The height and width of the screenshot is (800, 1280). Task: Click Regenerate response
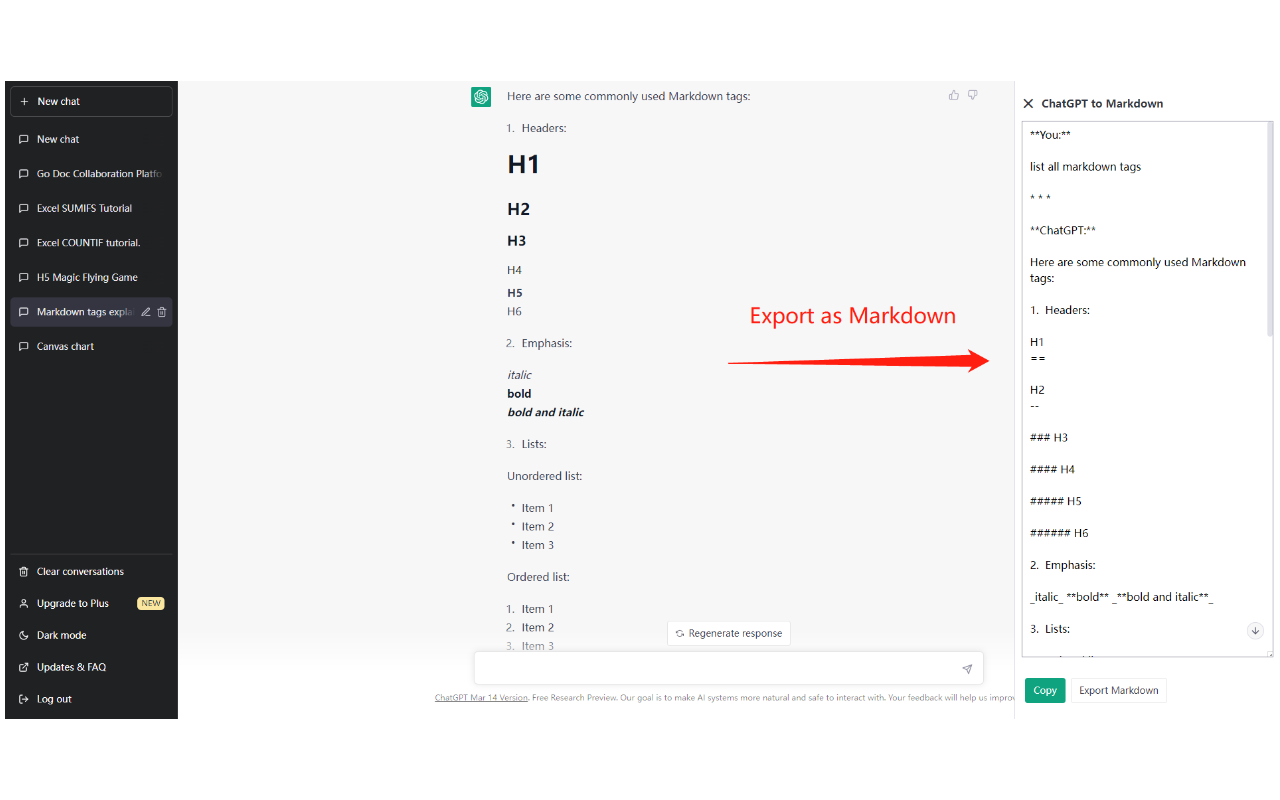(728, 633)
